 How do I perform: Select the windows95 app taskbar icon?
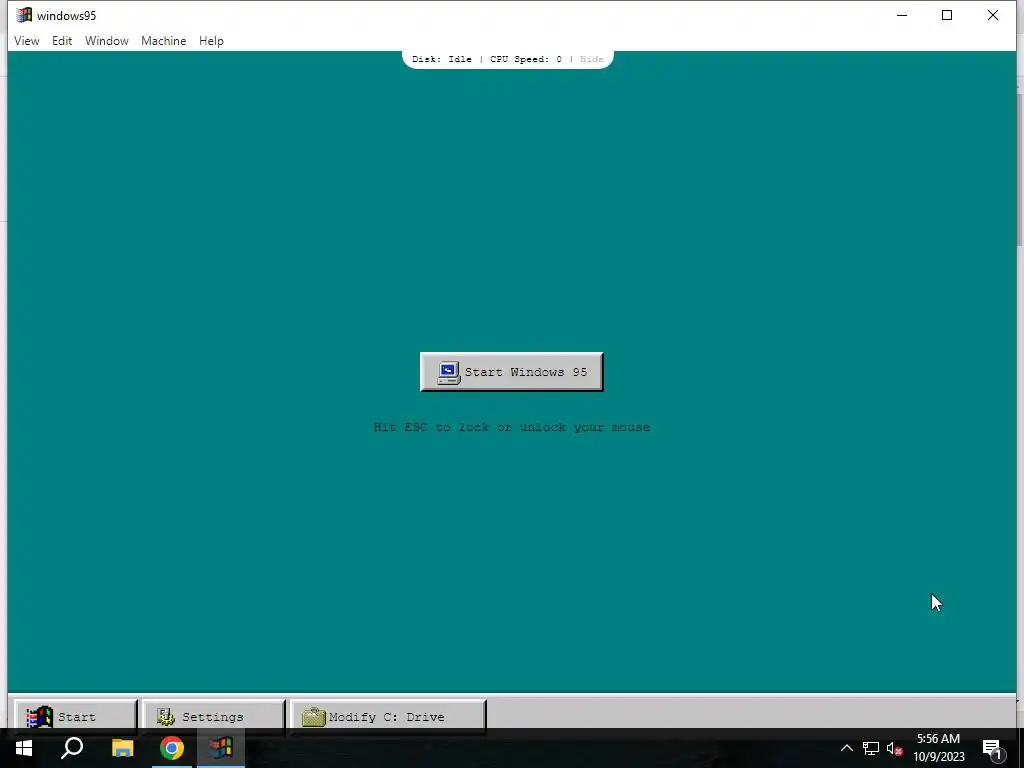[x=221, y=748]
